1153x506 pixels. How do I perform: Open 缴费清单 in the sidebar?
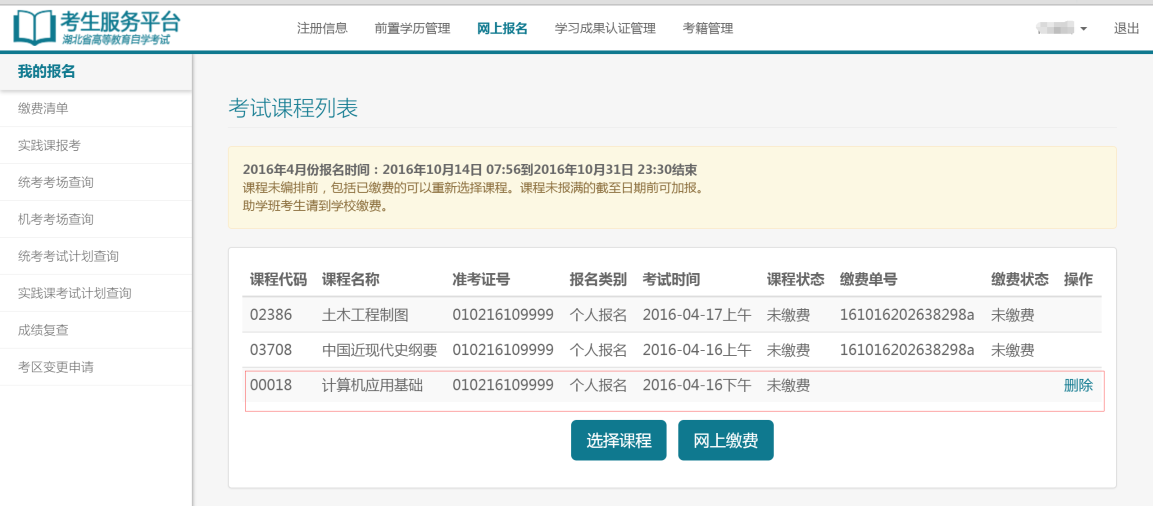(x=43, y=108)
